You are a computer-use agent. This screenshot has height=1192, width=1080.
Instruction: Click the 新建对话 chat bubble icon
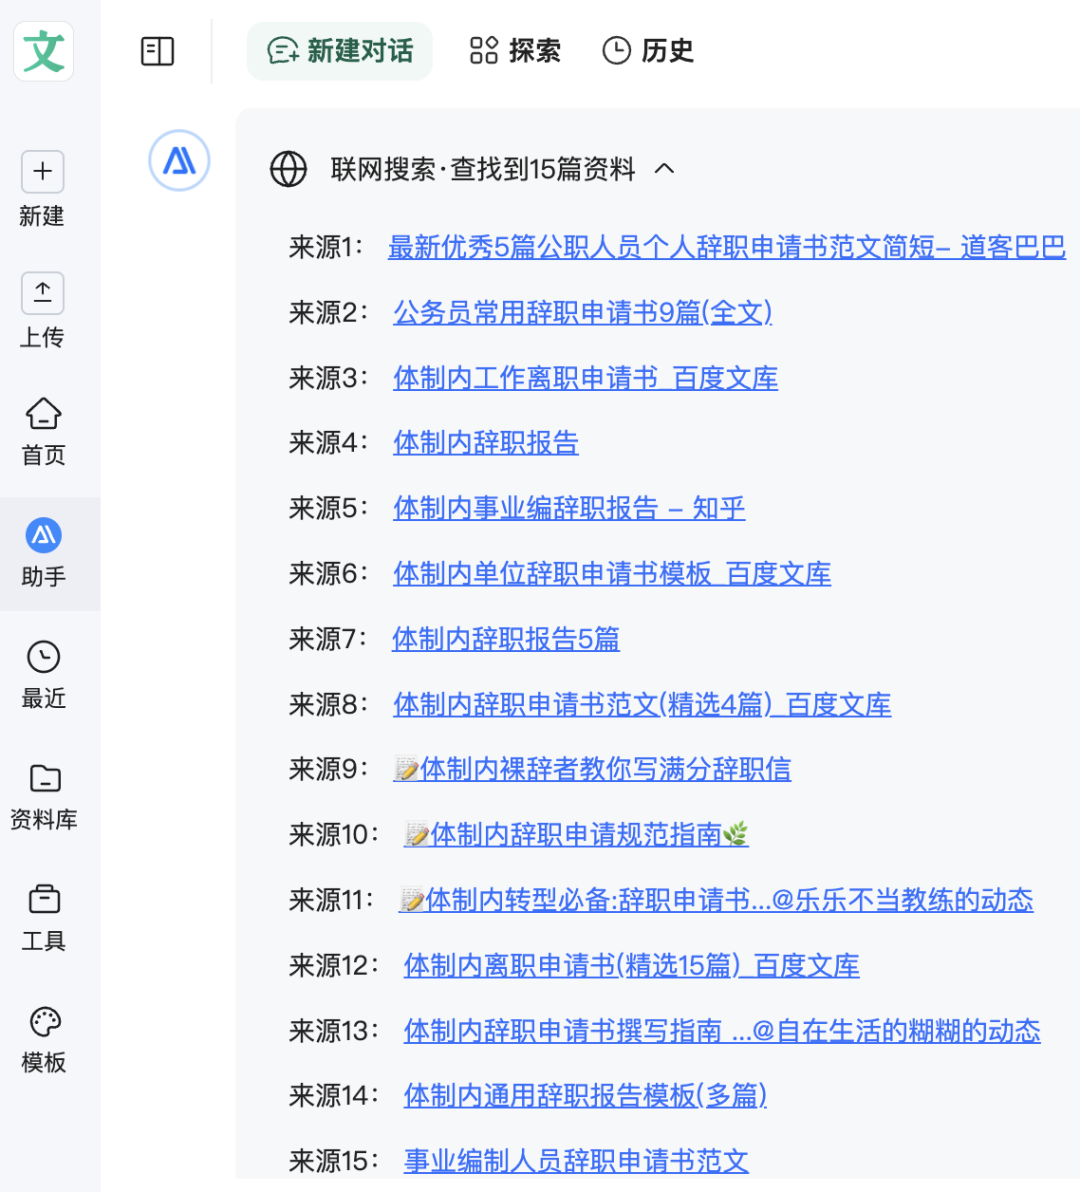[x=283, y=51]
